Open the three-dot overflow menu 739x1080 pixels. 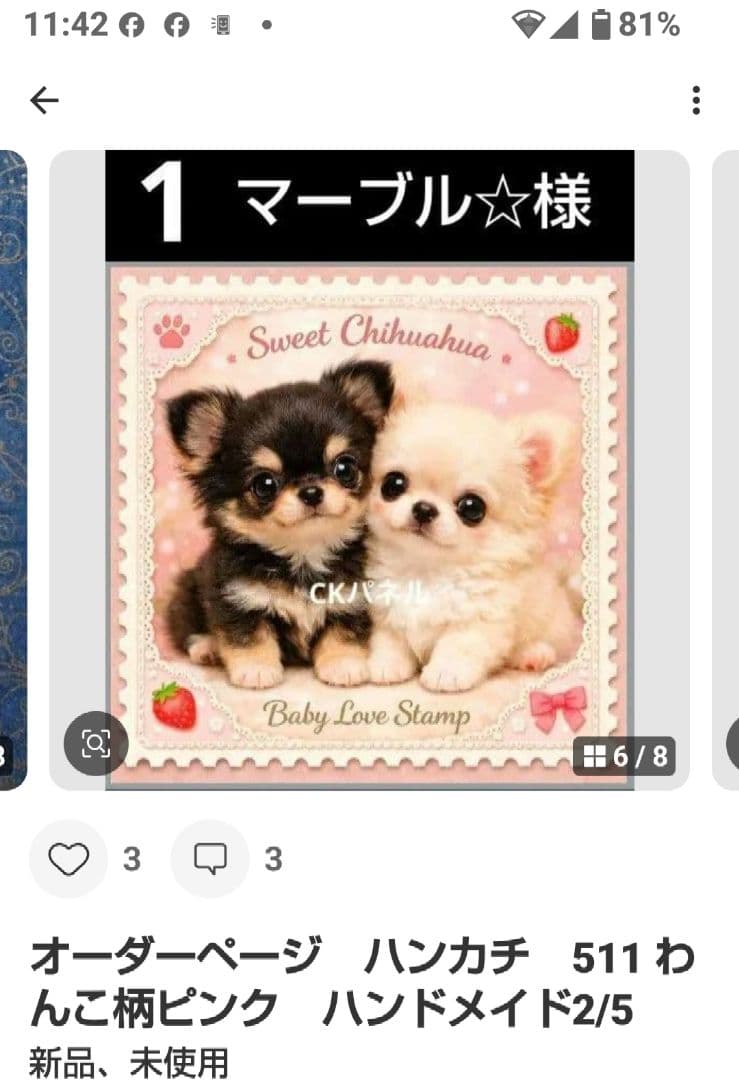(696, 101)
